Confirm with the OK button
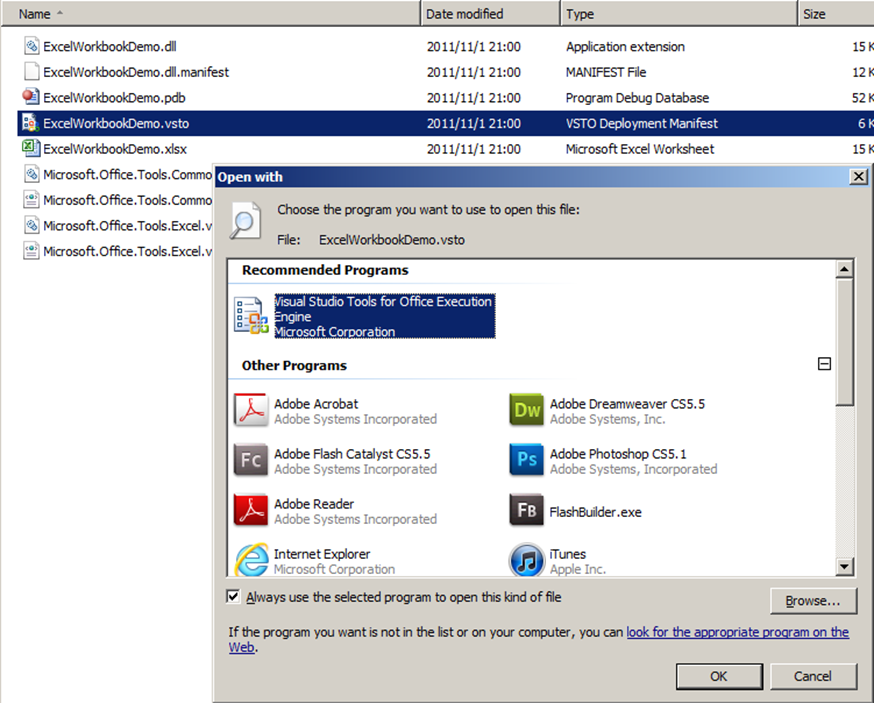 coord(719,676)
